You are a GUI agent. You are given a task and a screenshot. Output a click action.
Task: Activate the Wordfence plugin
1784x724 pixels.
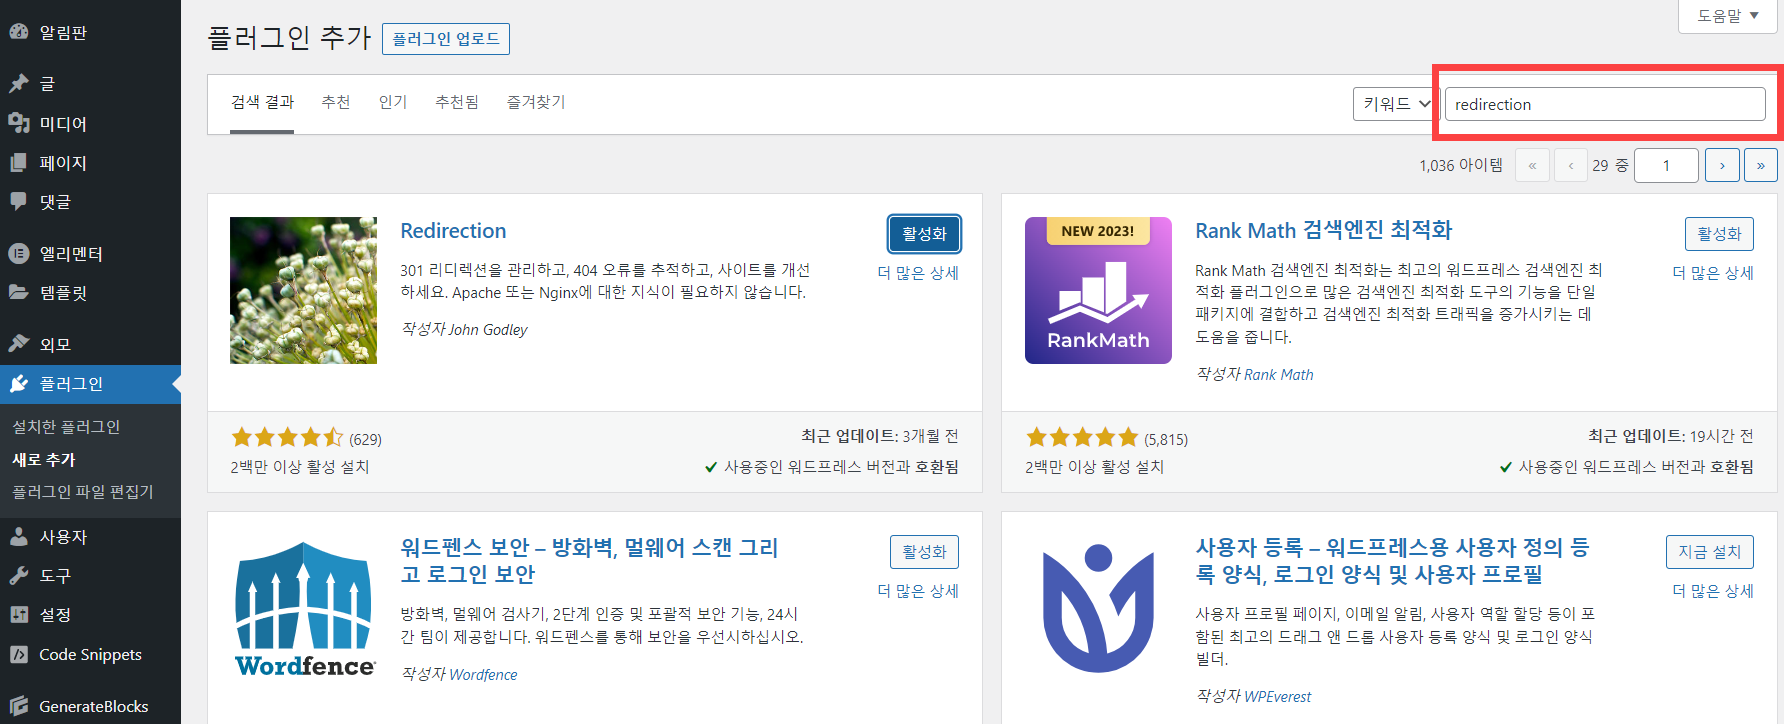(924, 552)
